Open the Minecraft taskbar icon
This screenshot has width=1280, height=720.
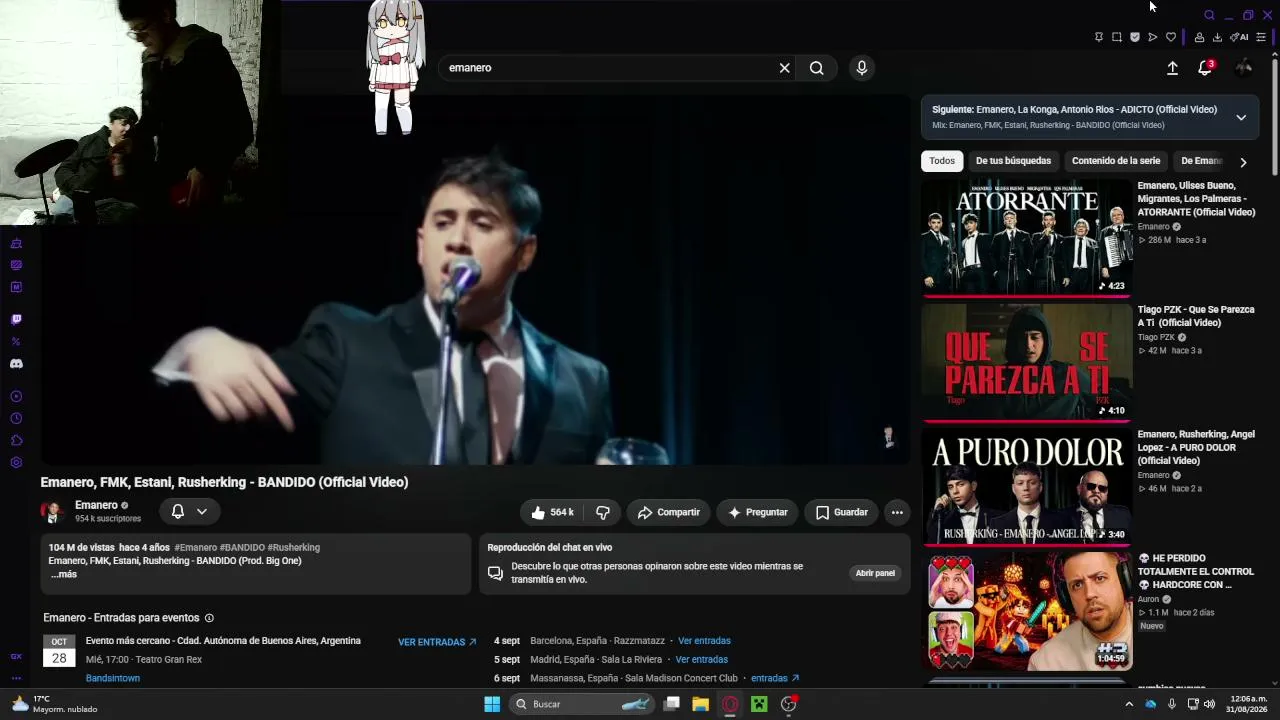759,704
